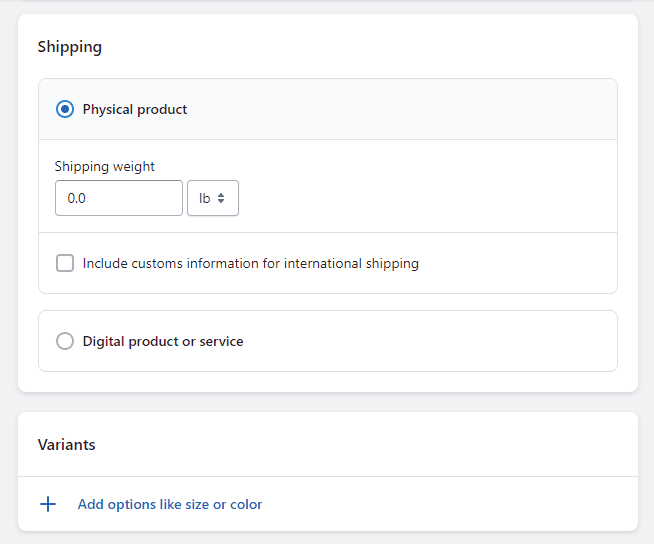Click empty space right of the Variants heading

click(367, 445)
